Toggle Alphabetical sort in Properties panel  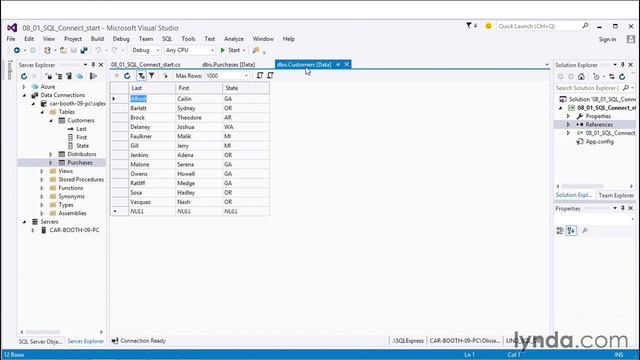coord(571,231)
